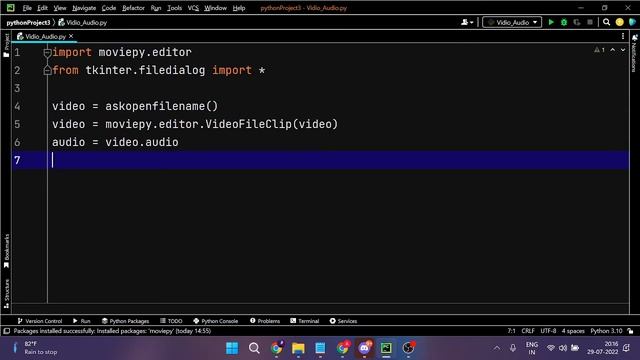The height and width of the screenshot is (360, 640).
Task: Click pythonProject3 in the breadcrumb
Action: (28, 22)
